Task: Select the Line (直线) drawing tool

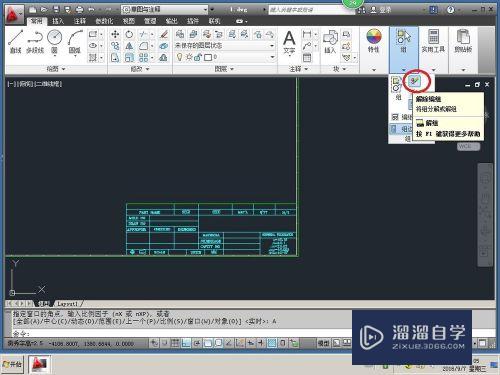Action: tap(15, 41)
